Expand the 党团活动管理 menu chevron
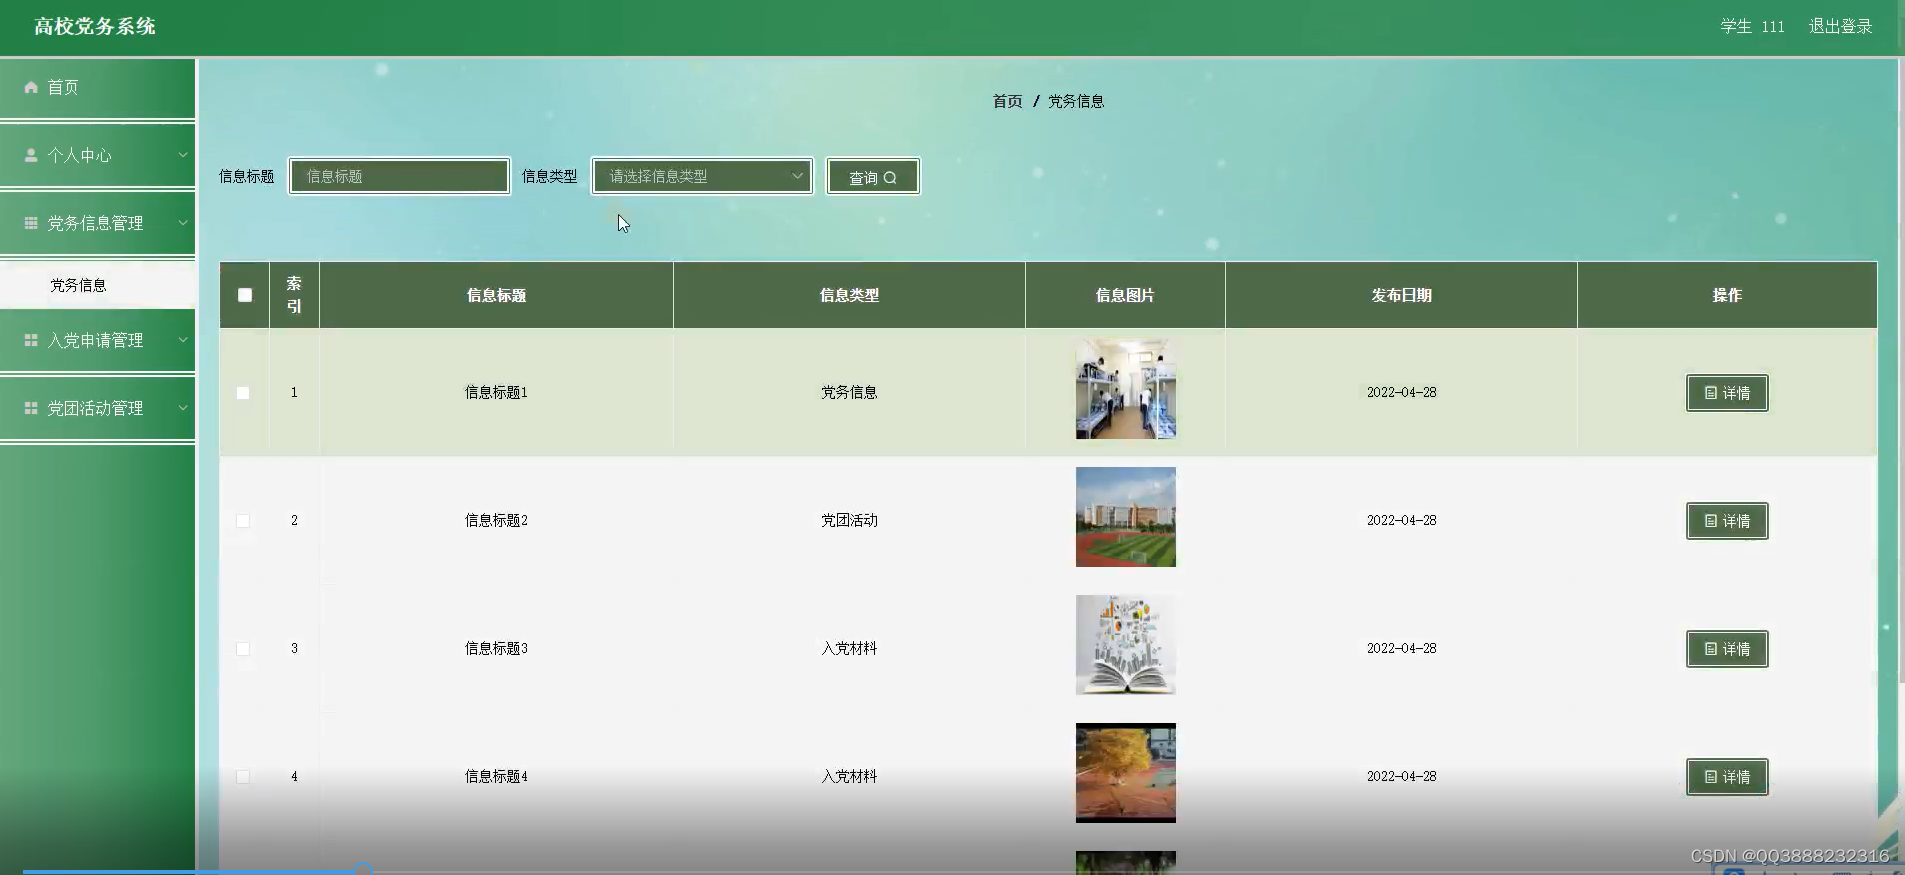 [x=183, y=408]
